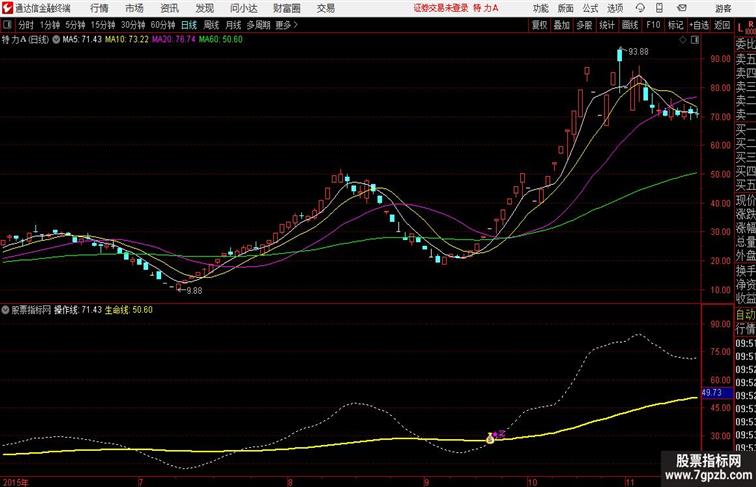Click the 证券交易未登录 login link

click(441, 8)
